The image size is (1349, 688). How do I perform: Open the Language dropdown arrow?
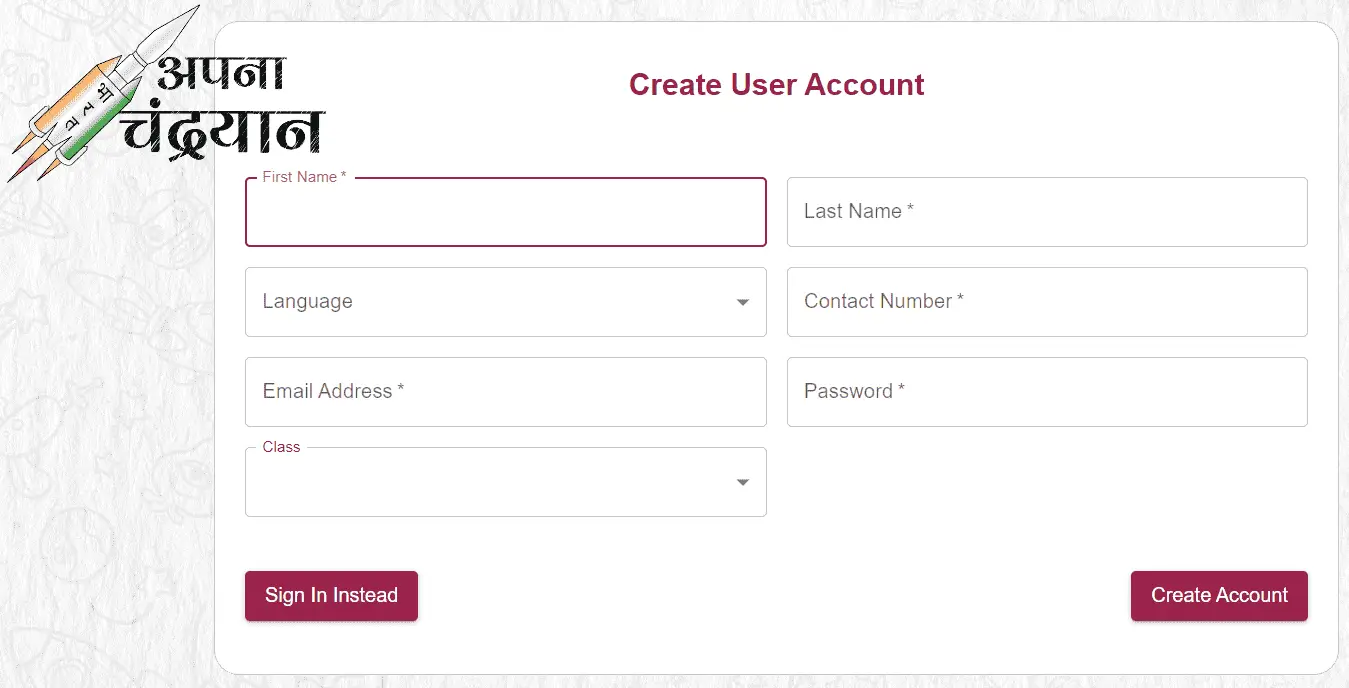point(742,301)
